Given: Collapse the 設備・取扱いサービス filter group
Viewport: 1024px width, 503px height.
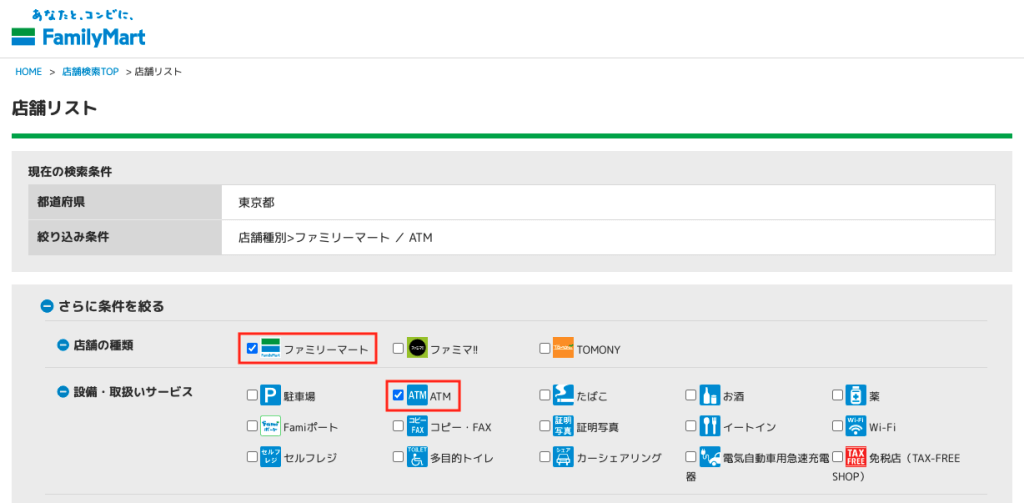Looking at the screenshot, I should (63, 392).
